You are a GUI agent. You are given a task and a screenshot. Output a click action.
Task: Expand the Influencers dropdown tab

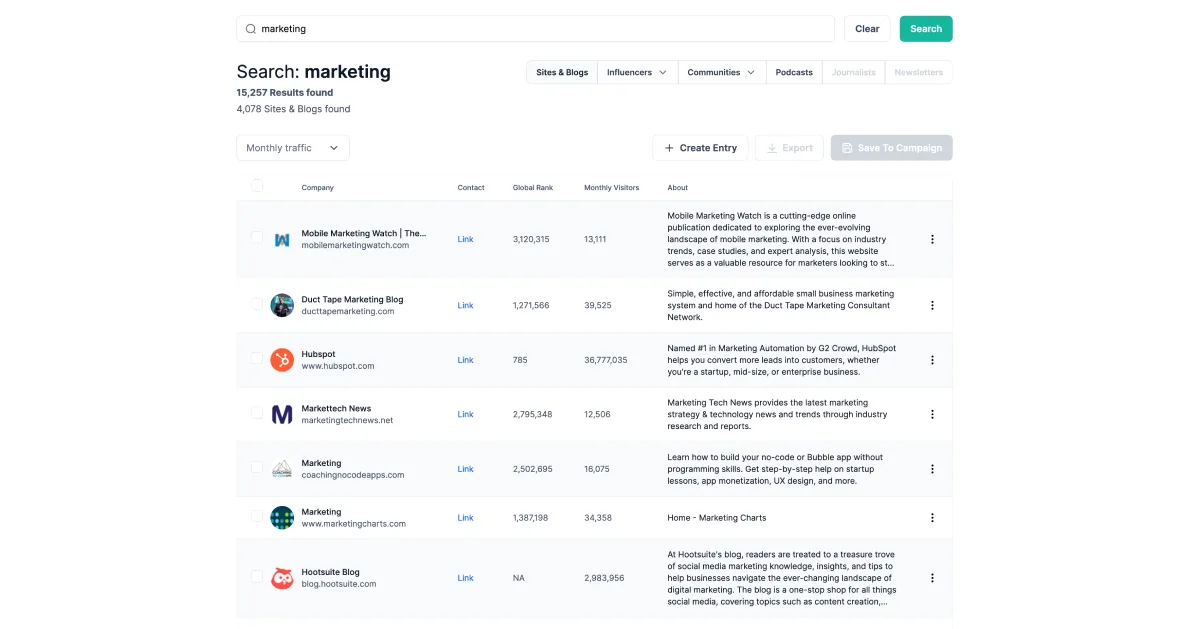[x=637, y=72]
